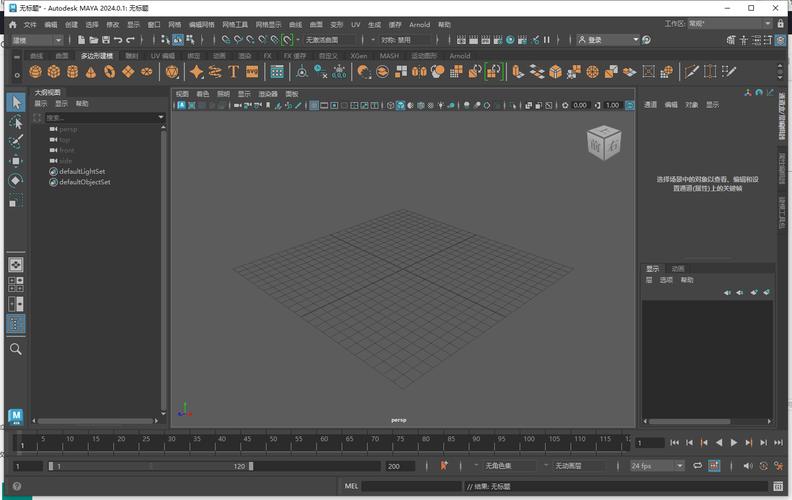Viewport: 792px width, 500px height.
Task: Create a polygon plane from the shelf
Action: [128, 72]
